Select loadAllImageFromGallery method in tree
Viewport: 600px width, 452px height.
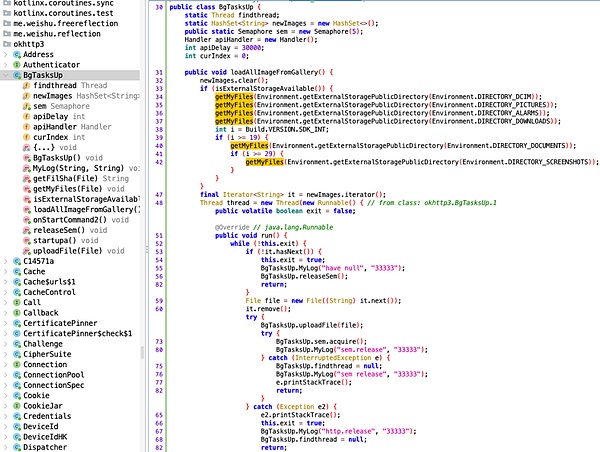[86, 208]
